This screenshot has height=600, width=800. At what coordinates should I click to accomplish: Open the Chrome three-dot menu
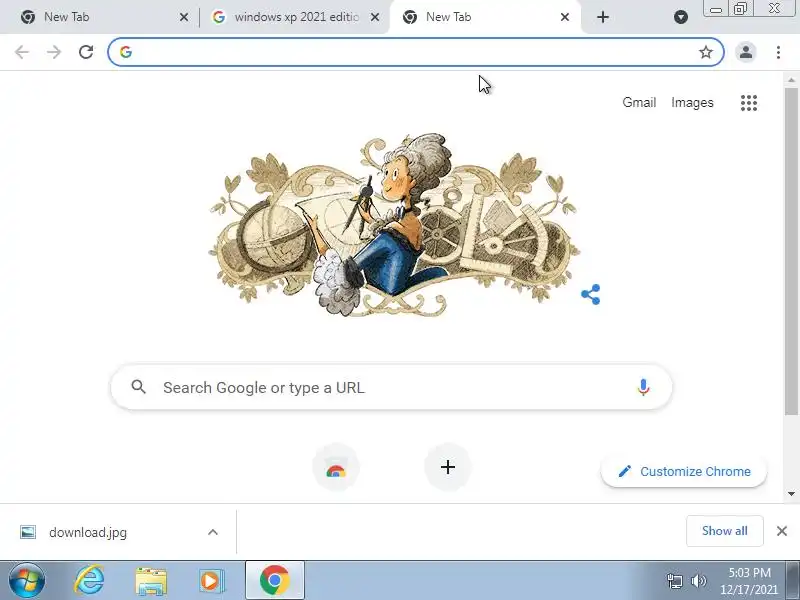pos(778,52)
